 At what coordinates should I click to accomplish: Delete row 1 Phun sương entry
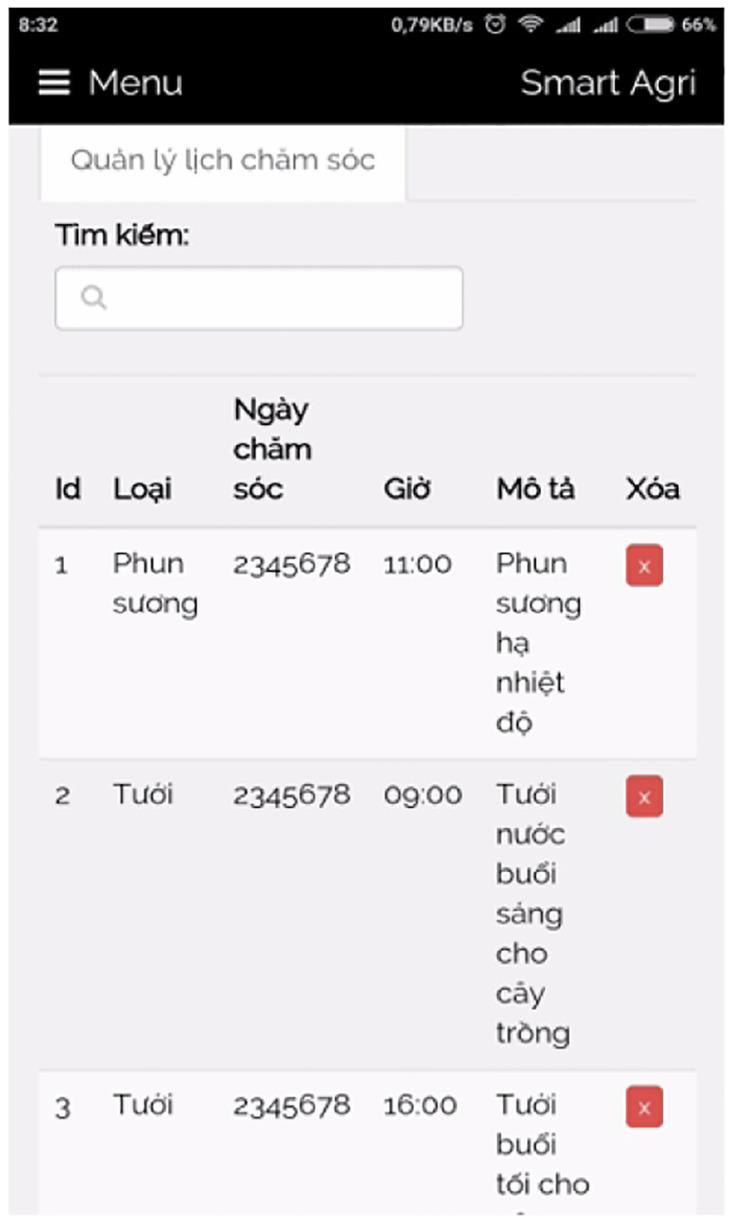pyautogui.click(x=644, y=567)
